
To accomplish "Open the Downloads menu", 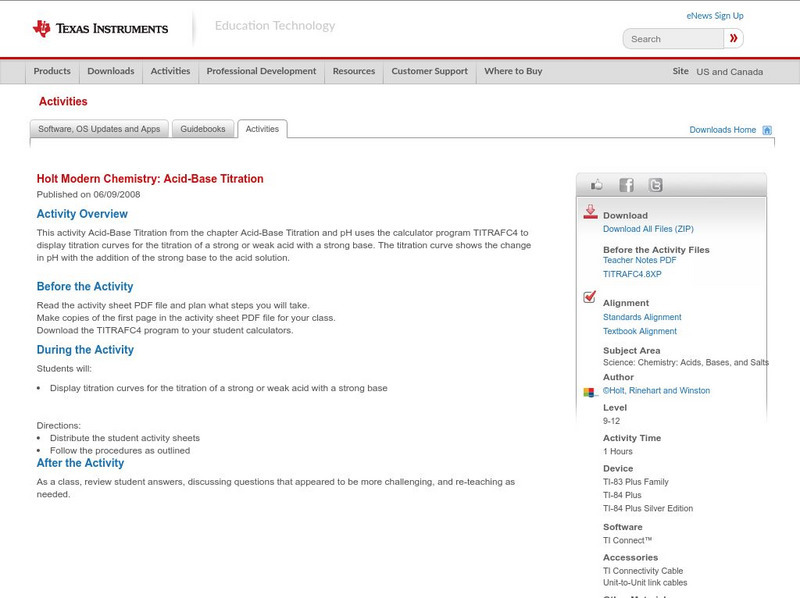I will [111, 71].
